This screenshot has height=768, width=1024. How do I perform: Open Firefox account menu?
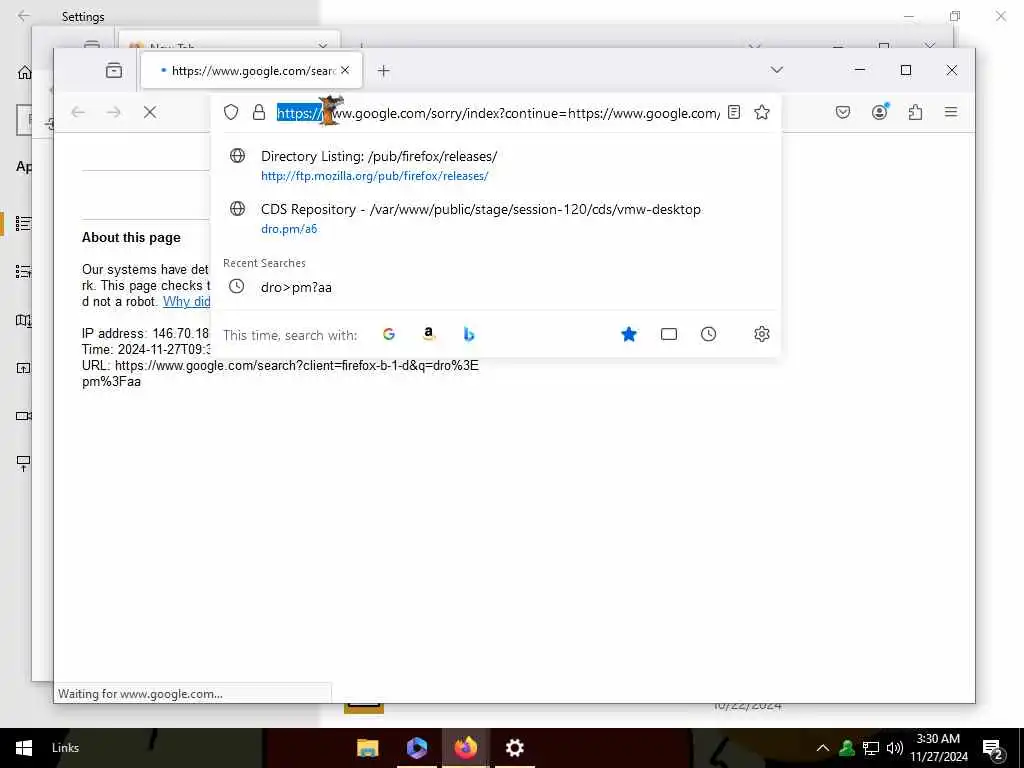point(880,112)
